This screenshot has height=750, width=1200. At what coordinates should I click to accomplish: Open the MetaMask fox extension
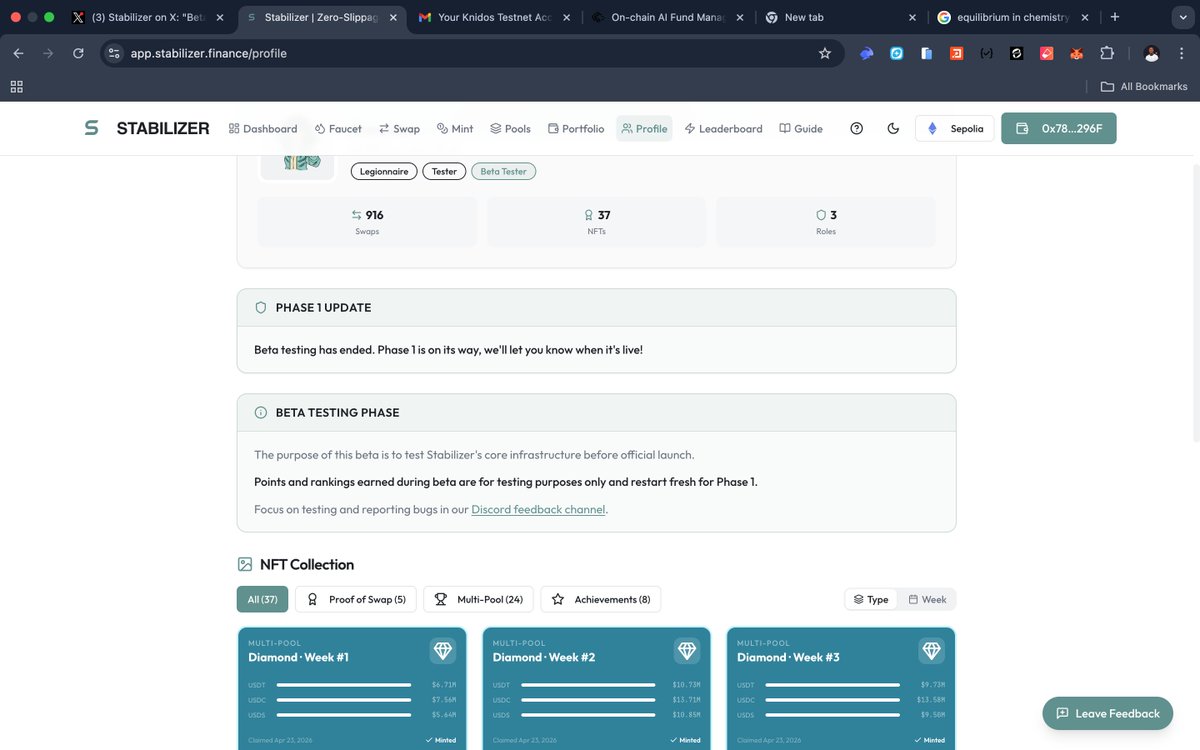pos(1077,53)
